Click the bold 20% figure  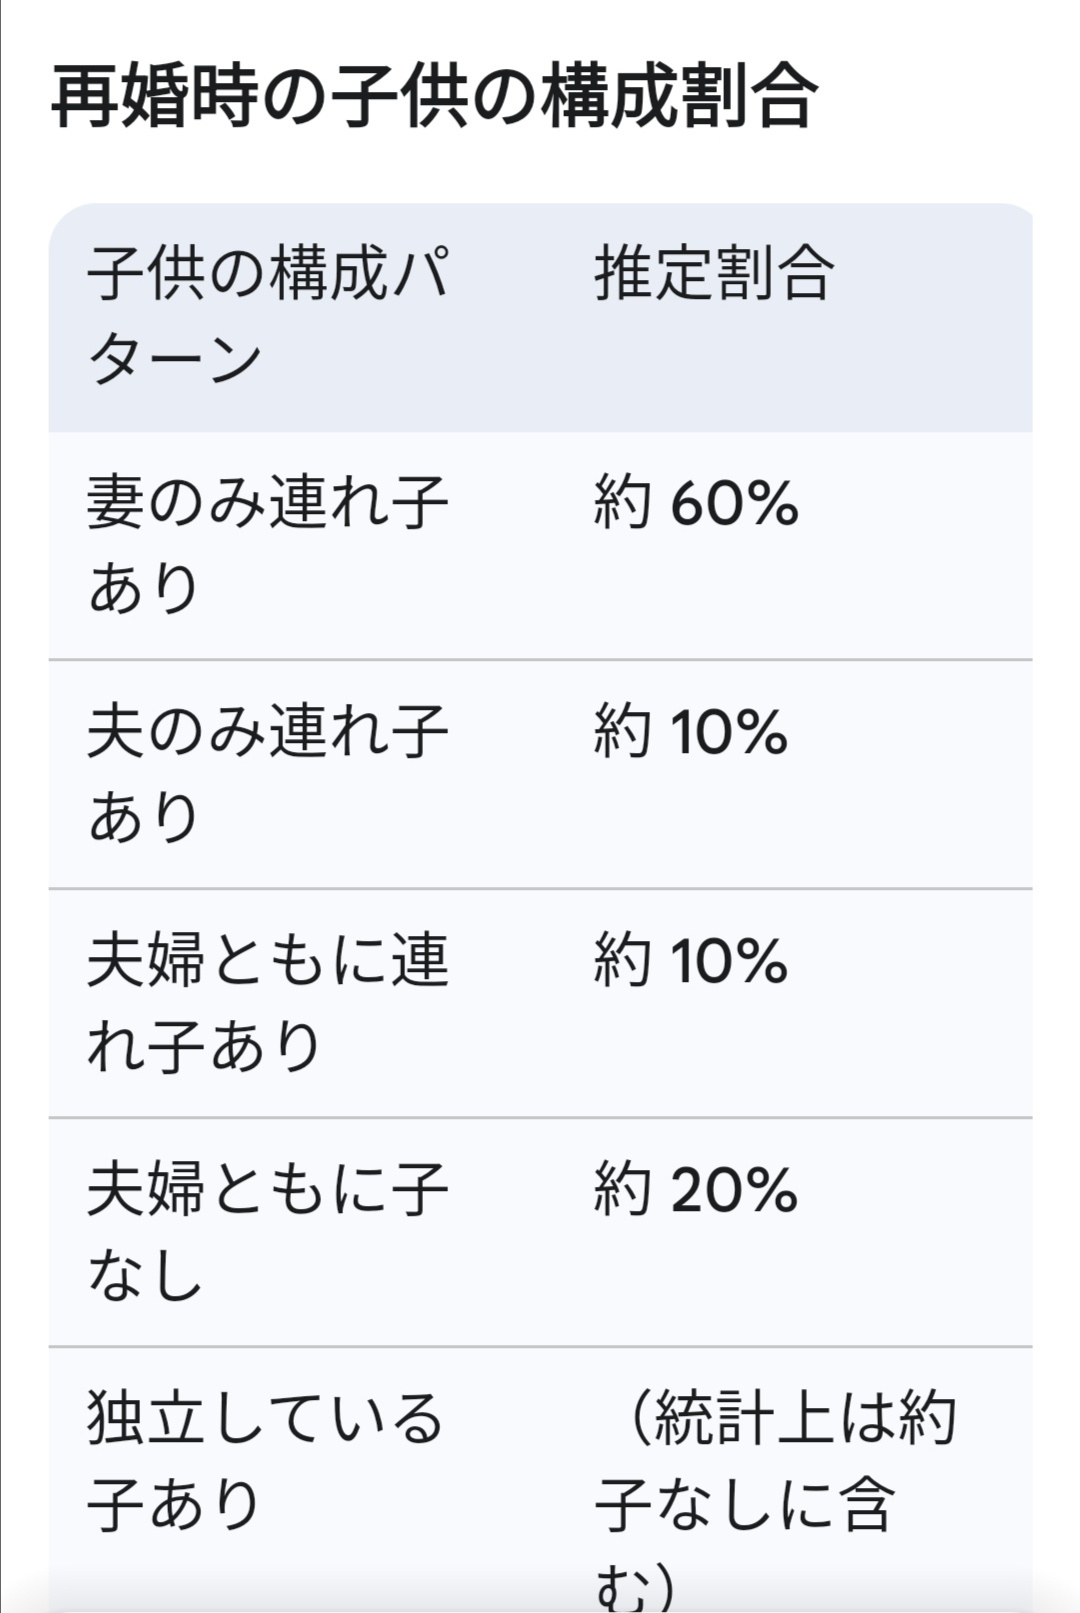734,1189
